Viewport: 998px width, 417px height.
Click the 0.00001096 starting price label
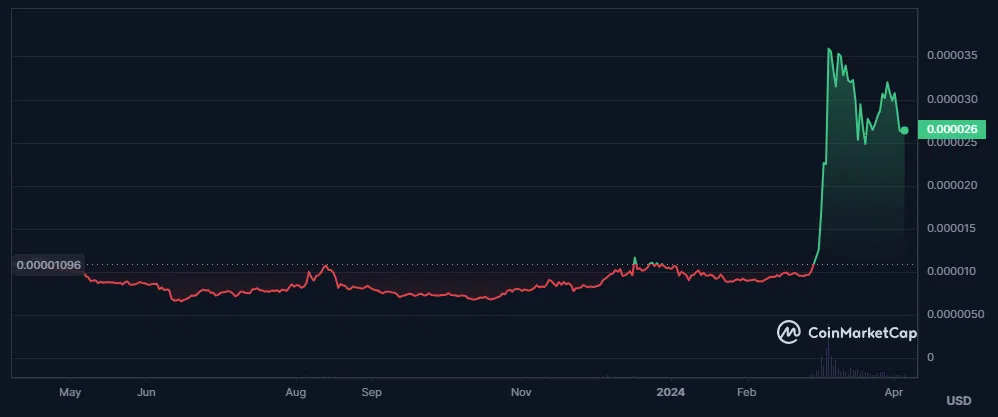click(49, 264)
